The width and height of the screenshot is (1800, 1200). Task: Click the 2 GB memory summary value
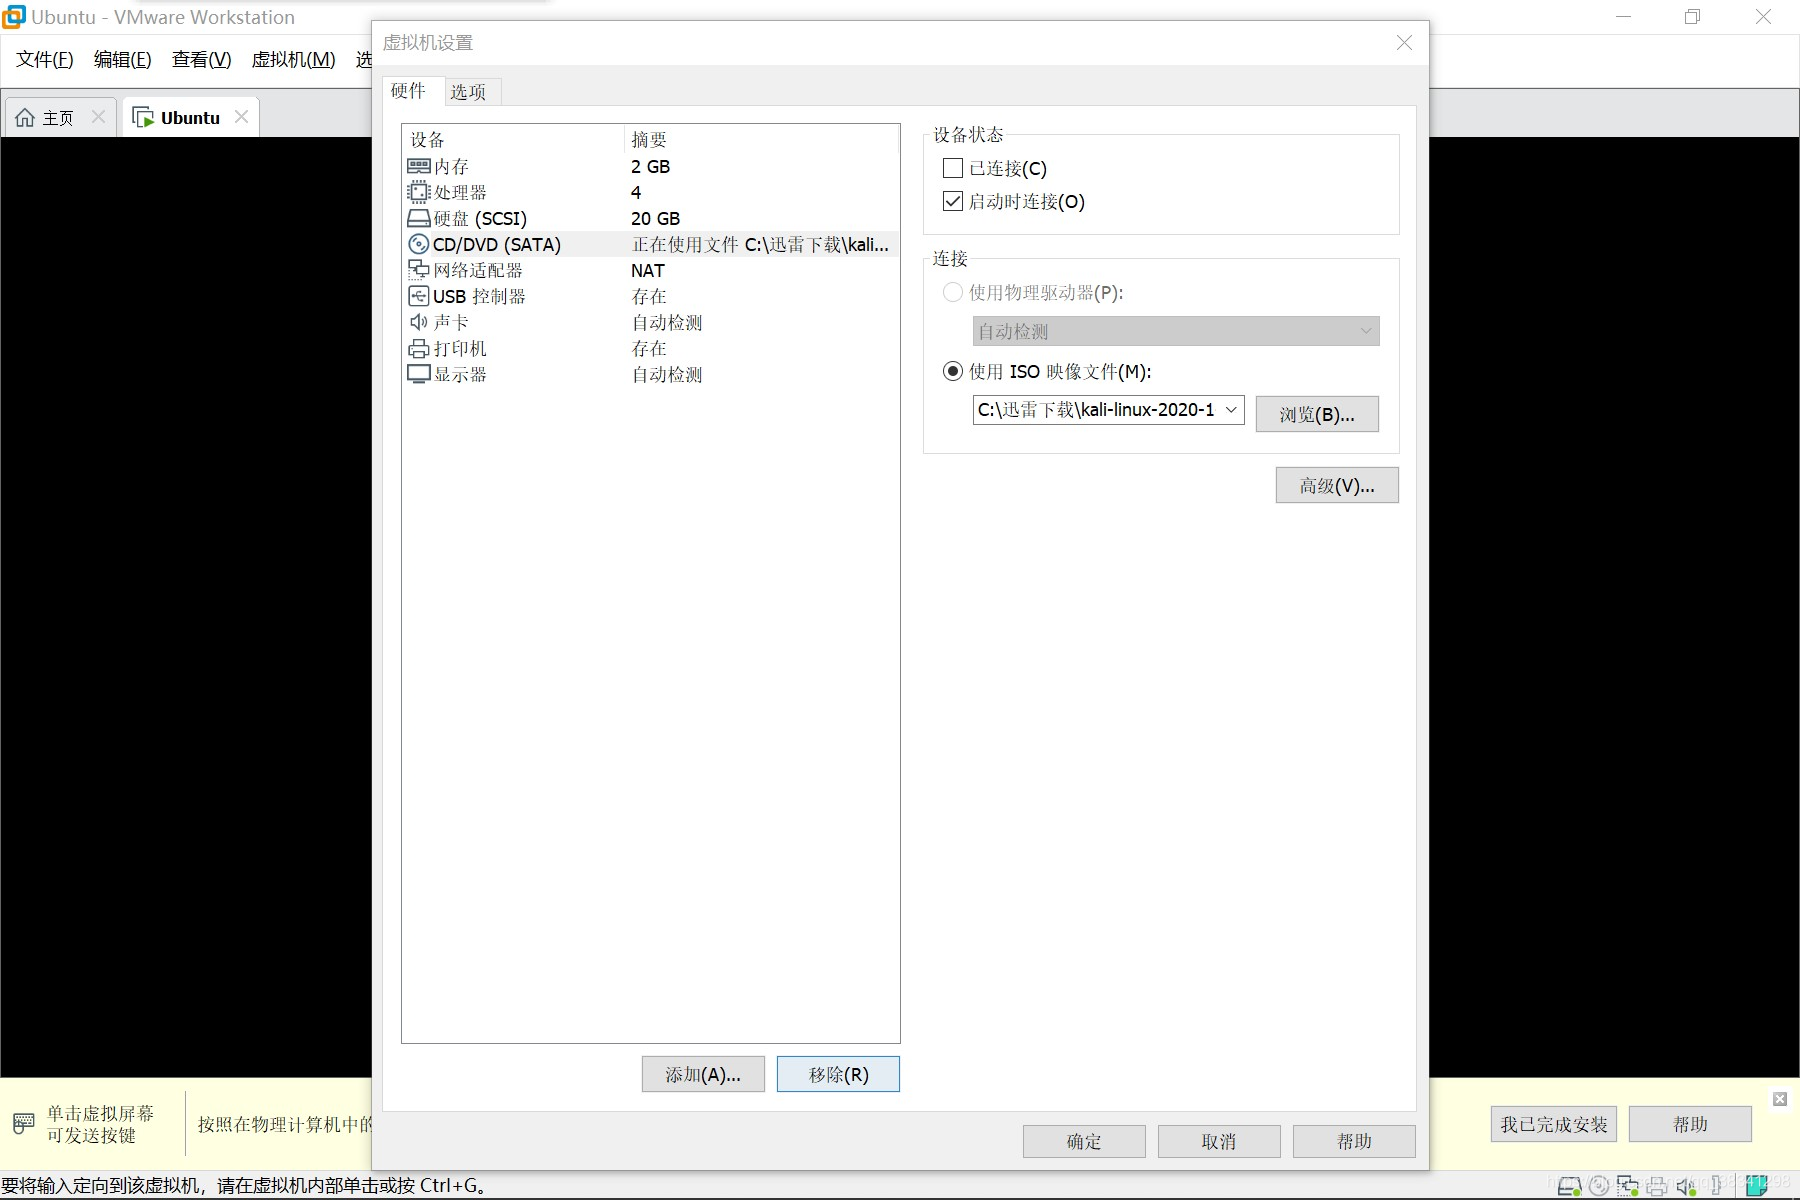click(650, 166)
